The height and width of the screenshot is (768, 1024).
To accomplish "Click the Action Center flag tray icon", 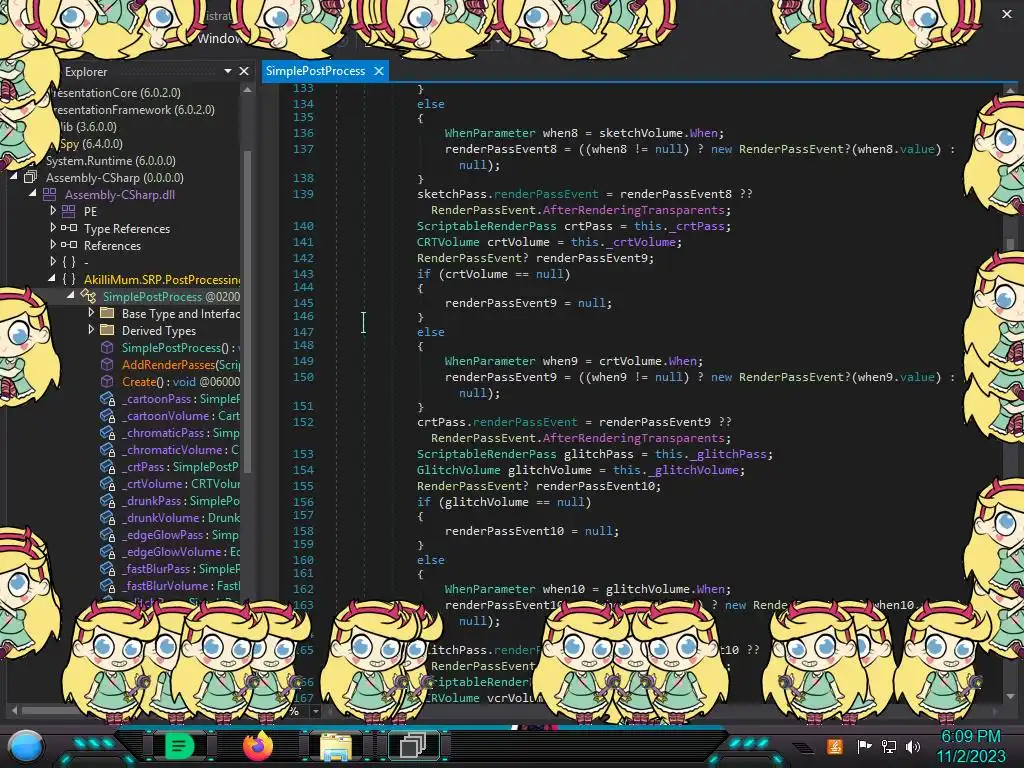I will tap(863, 746).
